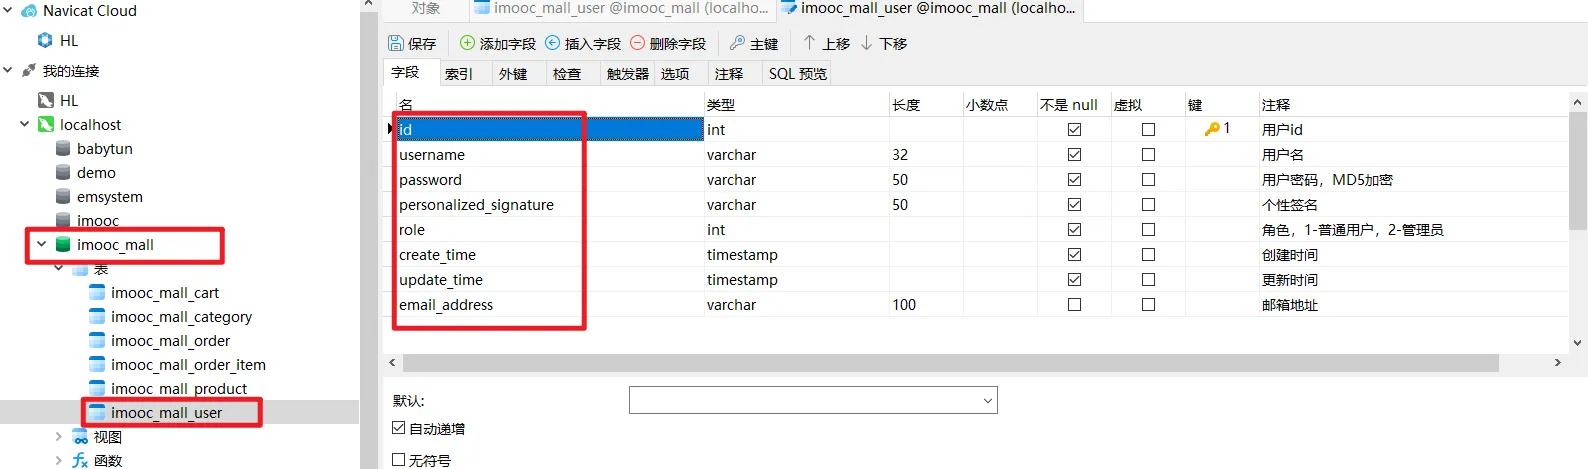Collapse the 表 tables node
Viewport: 1588px width, 469px height.
(x=59, y=269)
